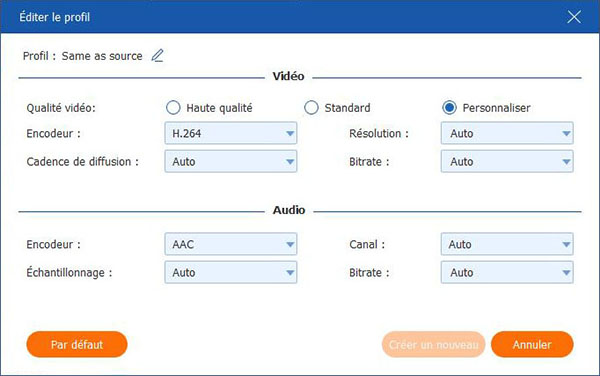Select the Standard video quality option
Viewport: 600px width, 376px height.
click(311, 108)
